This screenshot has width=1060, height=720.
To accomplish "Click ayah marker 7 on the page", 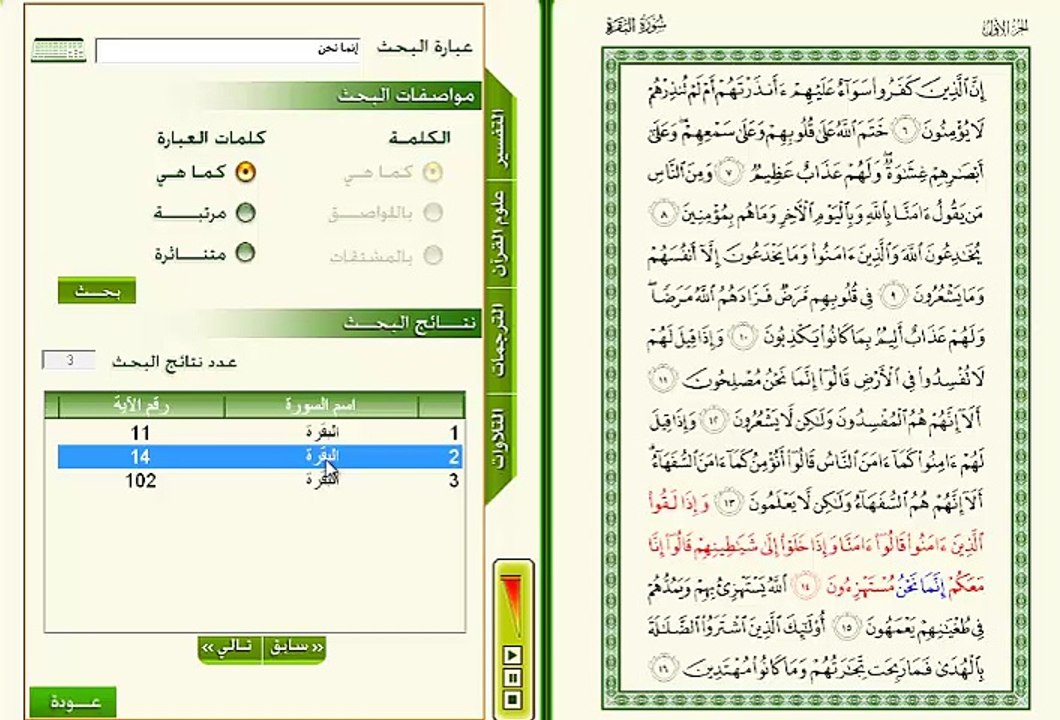I will (729, 172).
